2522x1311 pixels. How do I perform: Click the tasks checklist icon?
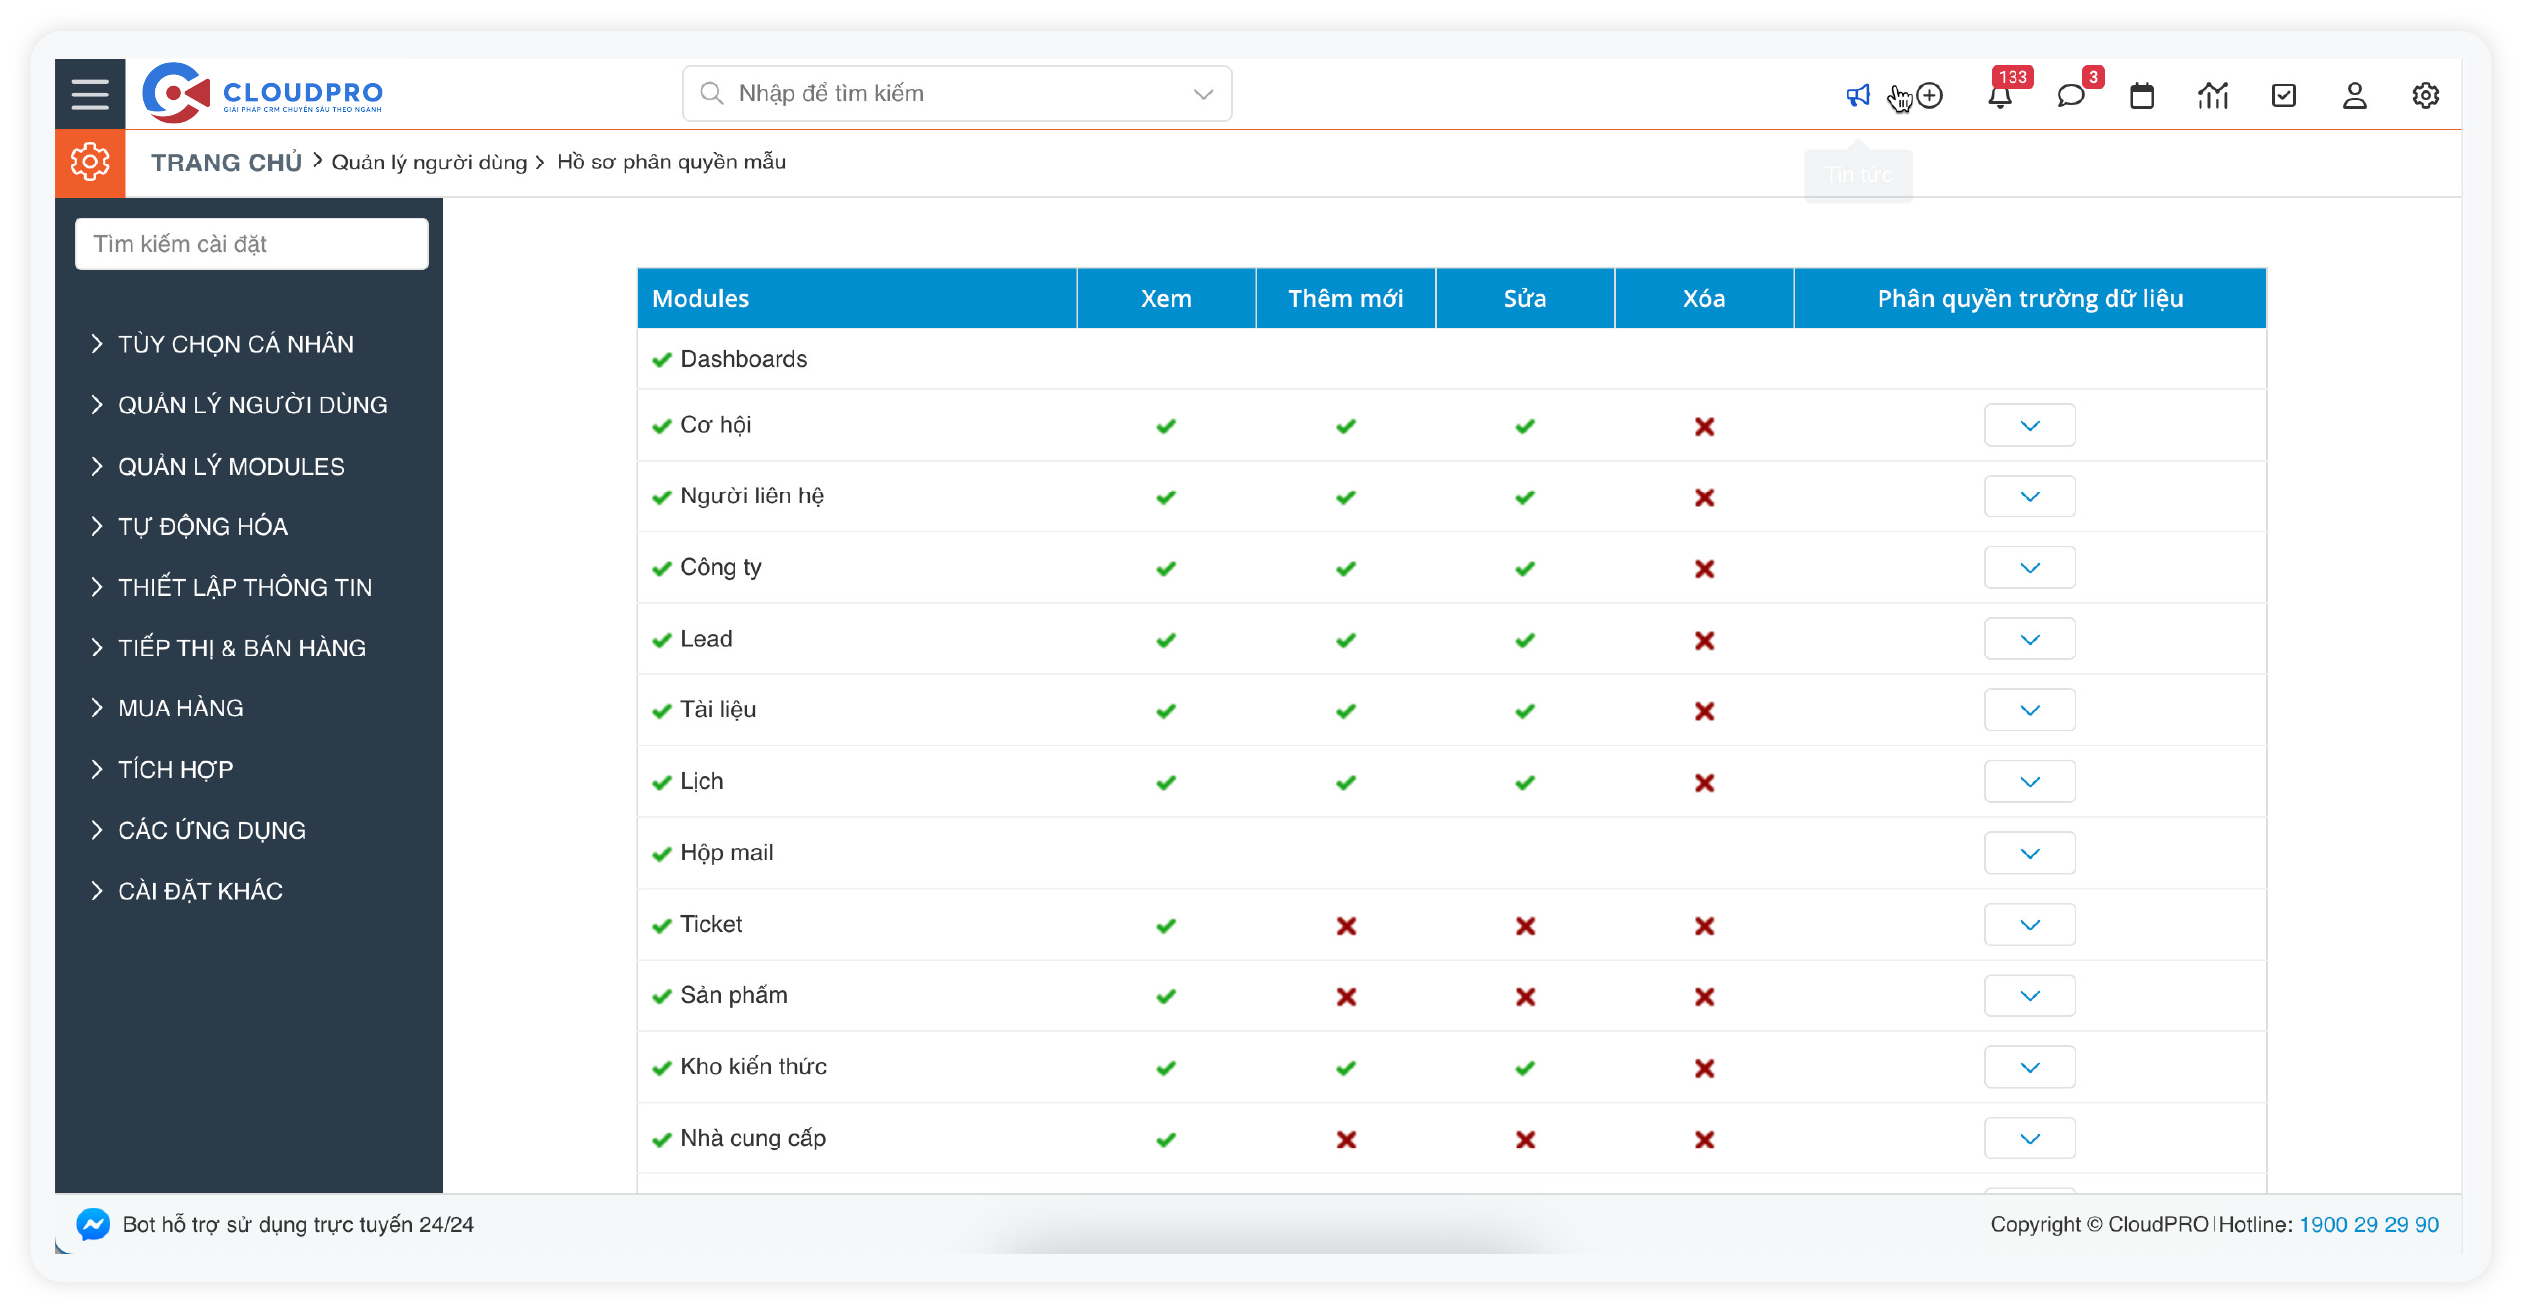2283,96
